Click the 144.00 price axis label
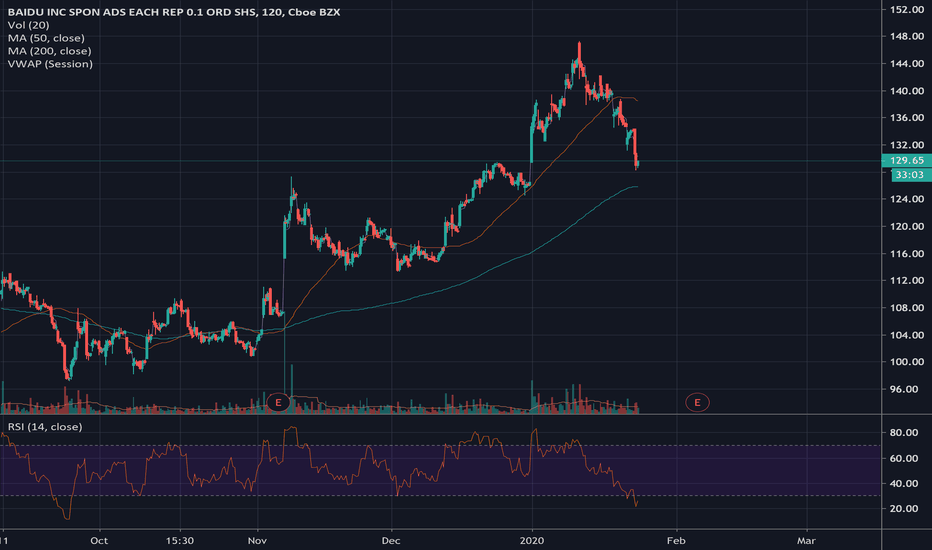Viewport: 932px width, 550px height. tap(906, 64)
